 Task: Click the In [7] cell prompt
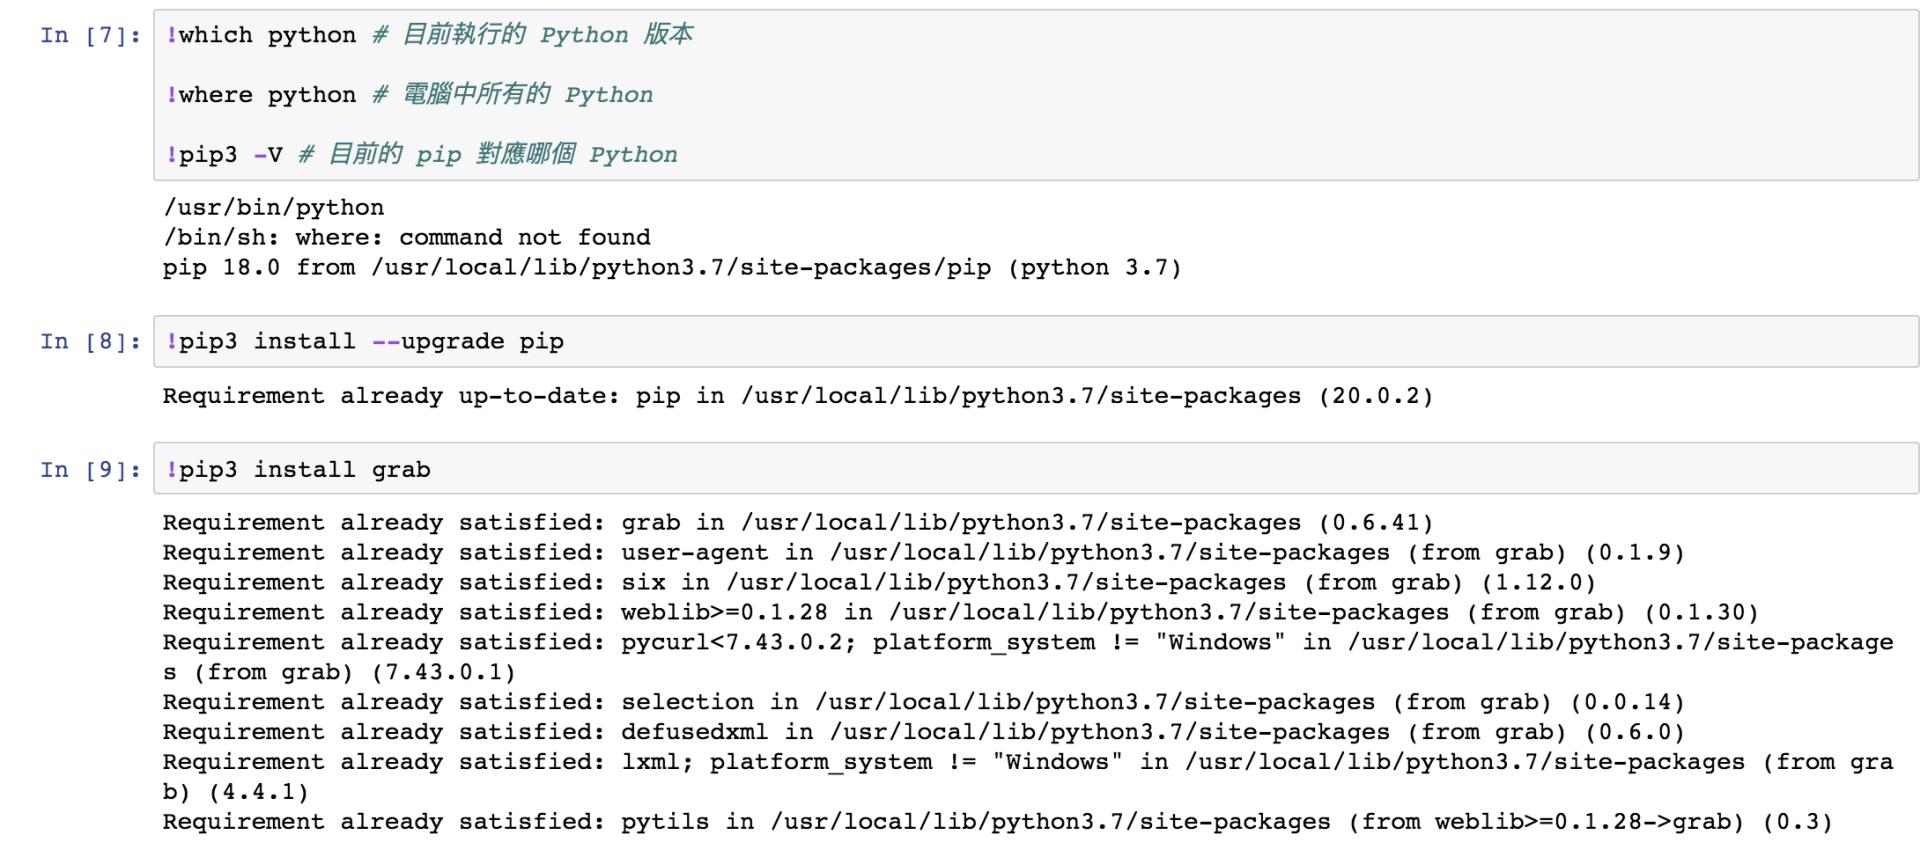(x=90, y=36)
